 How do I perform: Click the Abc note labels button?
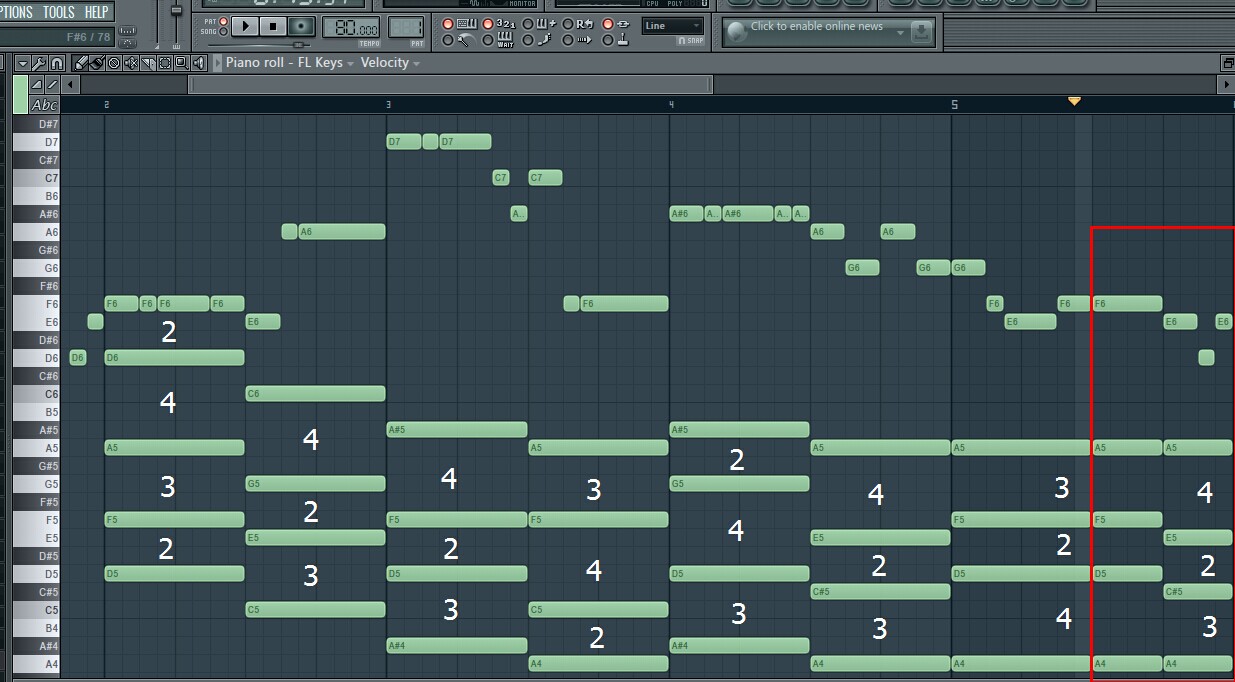[x=44, y=104]
